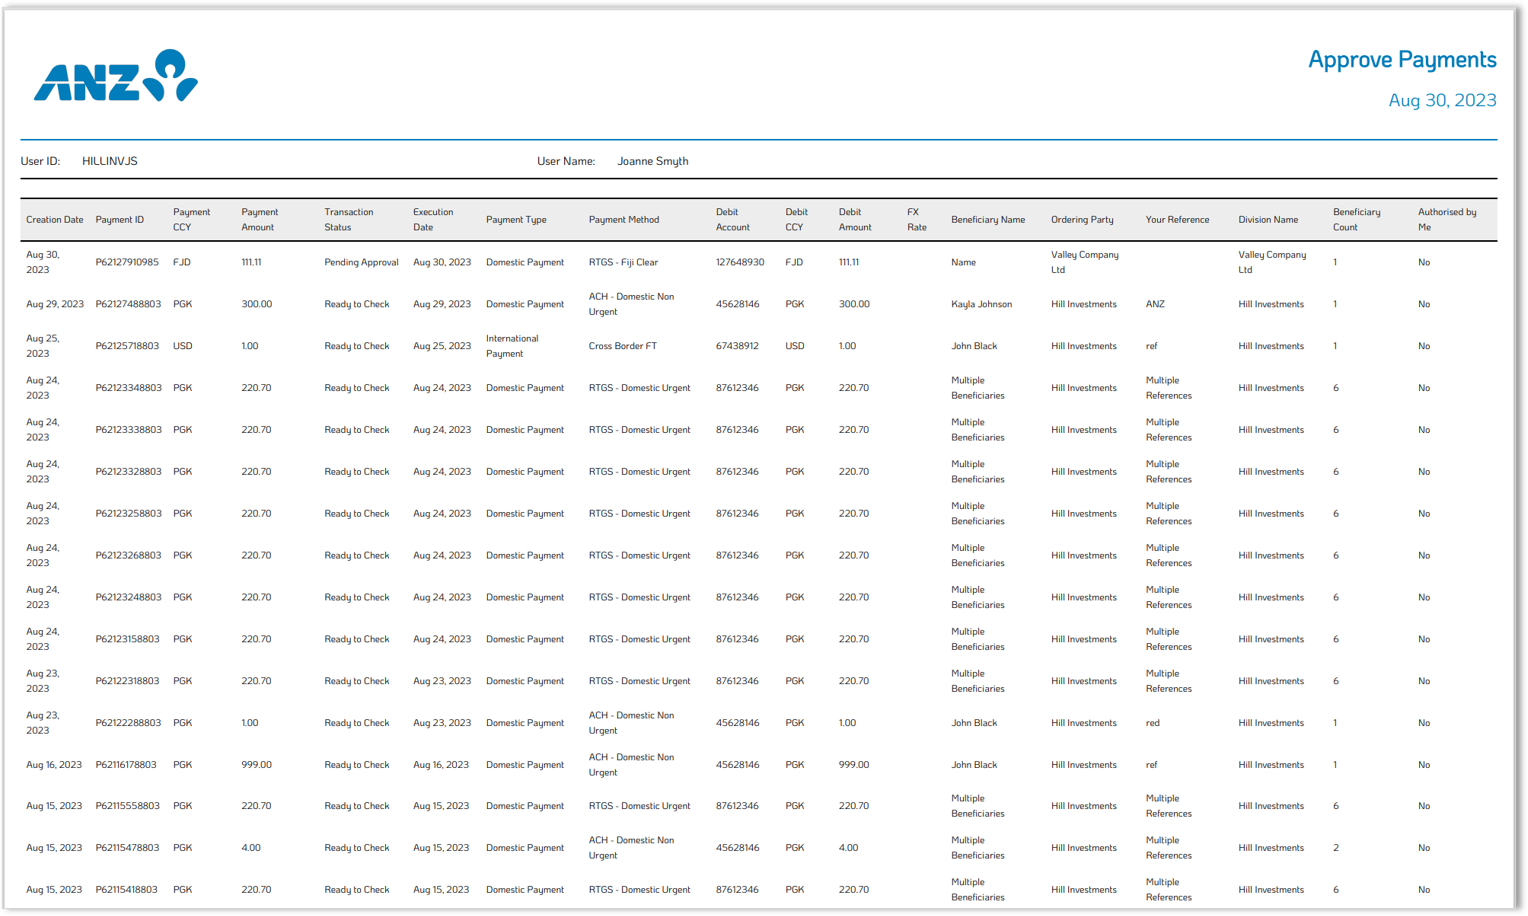This screenshot has height=916, width=1528.
Task: Click the Execution Date column header
Action: pos(432,220)
